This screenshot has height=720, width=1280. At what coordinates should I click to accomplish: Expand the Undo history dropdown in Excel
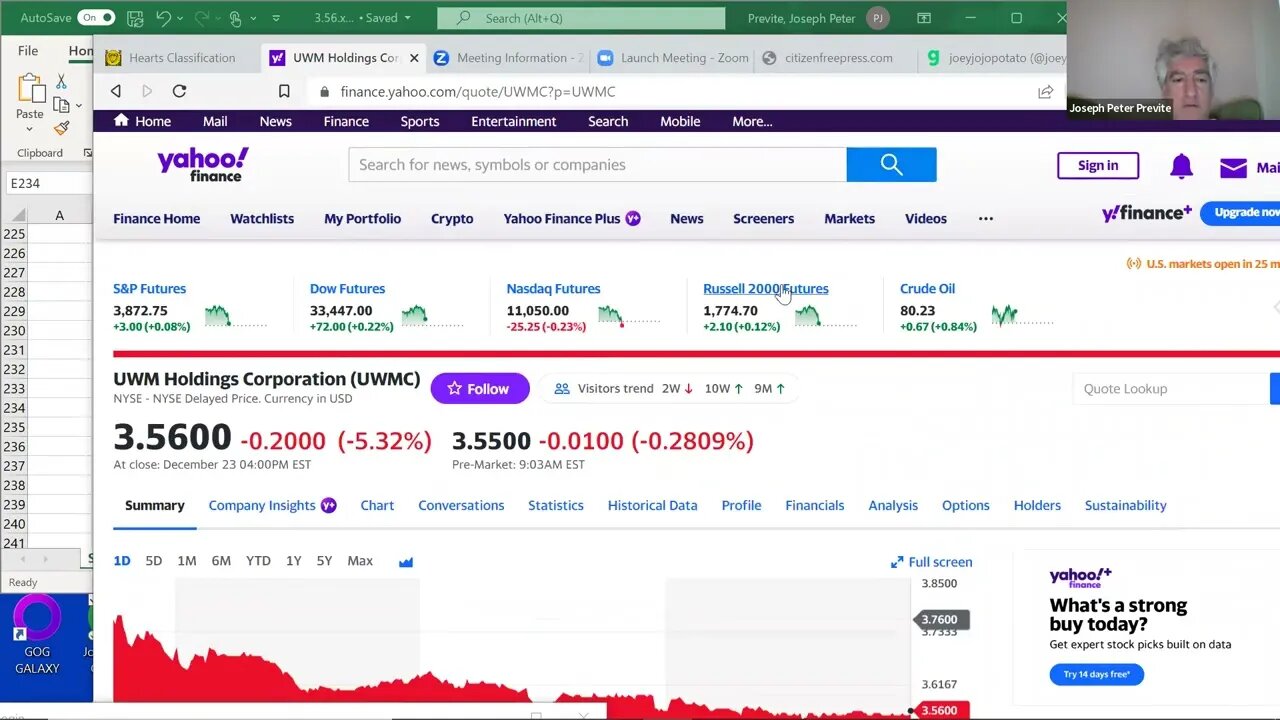tap(180, 18)
